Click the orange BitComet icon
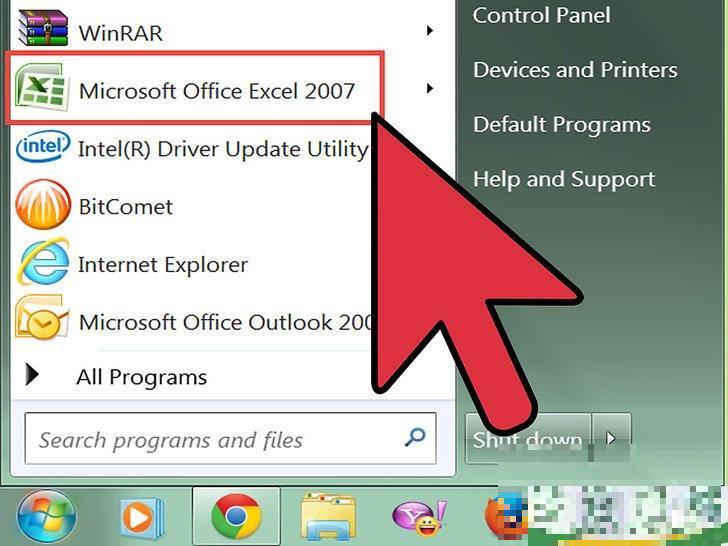The height and width of the screenshot is (546, 728). click(x=43, y=205)
